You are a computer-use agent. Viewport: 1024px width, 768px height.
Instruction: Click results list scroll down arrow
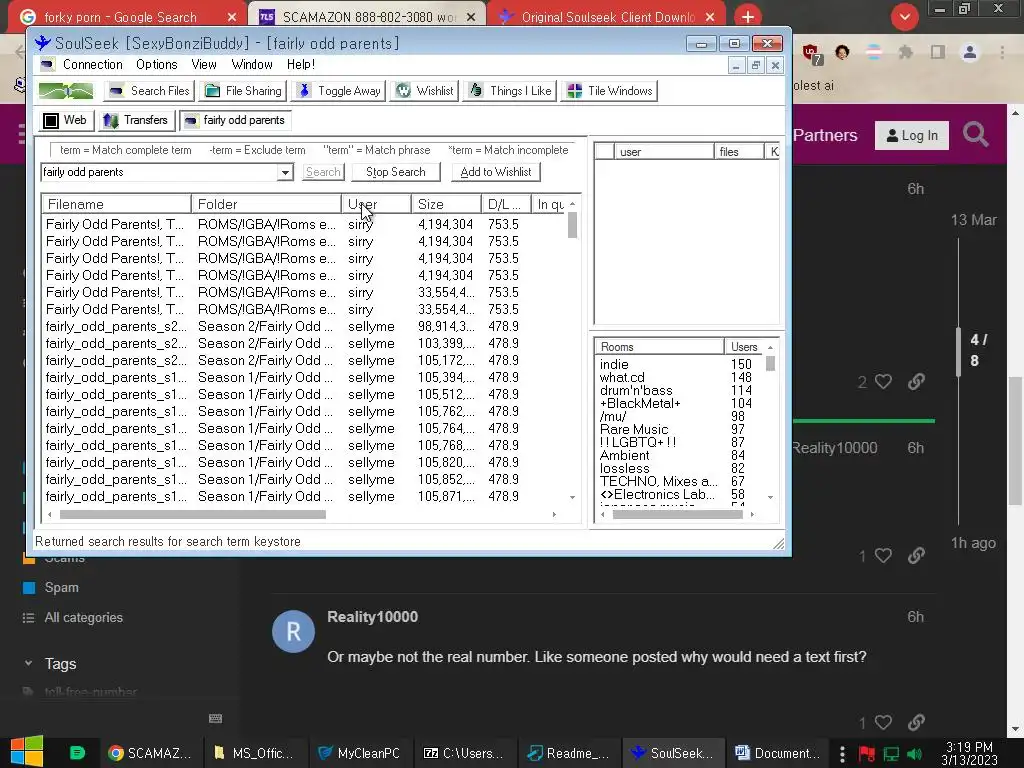point(573,498)
